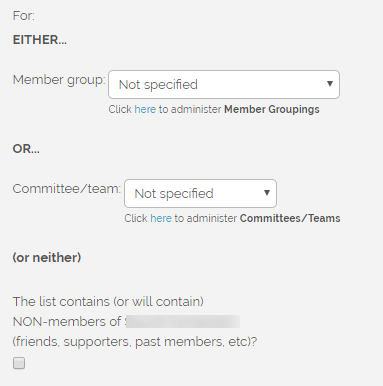
Task: Click the '(or neither)' heading
Action: (47, 258)
